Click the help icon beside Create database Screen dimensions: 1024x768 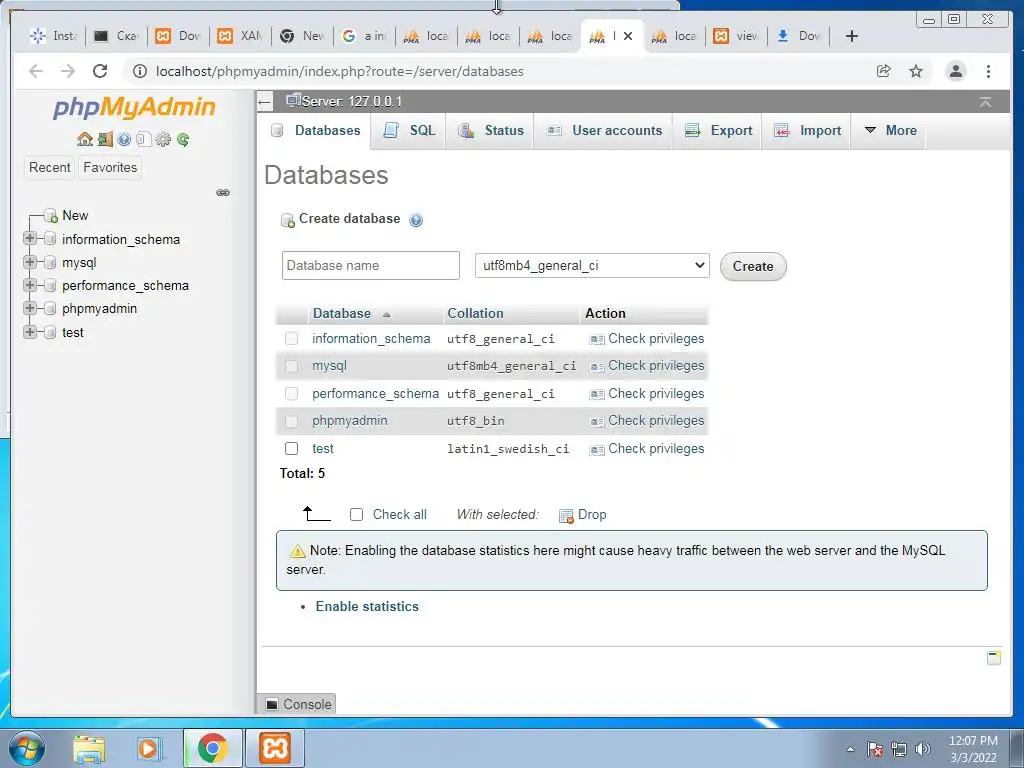416,220
